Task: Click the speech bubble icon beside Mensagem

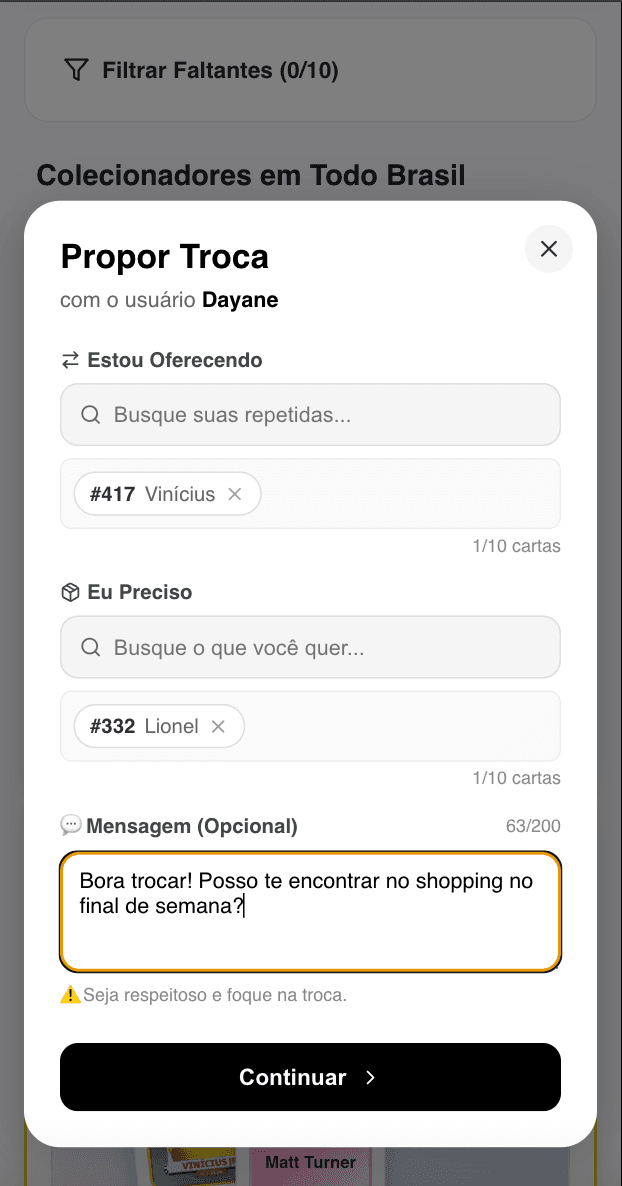Action: coord(71,825)
